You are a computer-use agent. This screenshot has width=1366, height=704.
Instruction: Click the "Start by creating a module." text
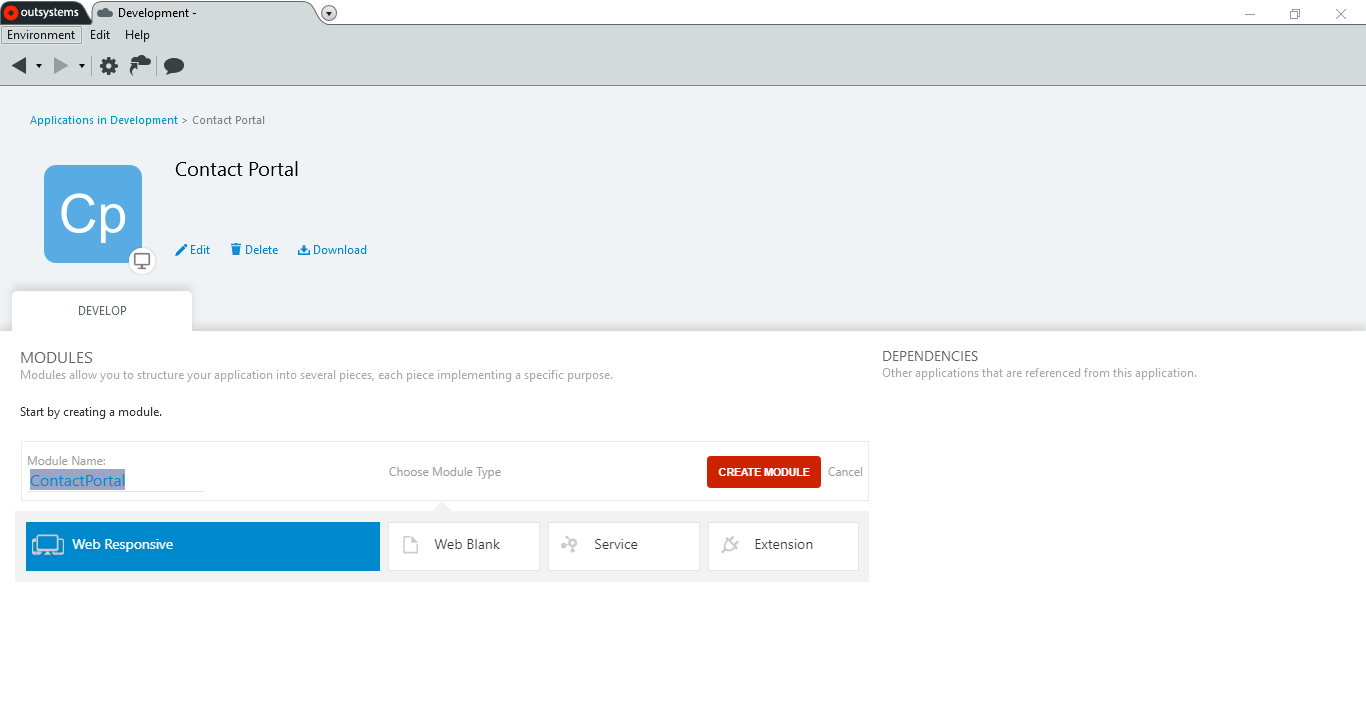coord(91,412)
